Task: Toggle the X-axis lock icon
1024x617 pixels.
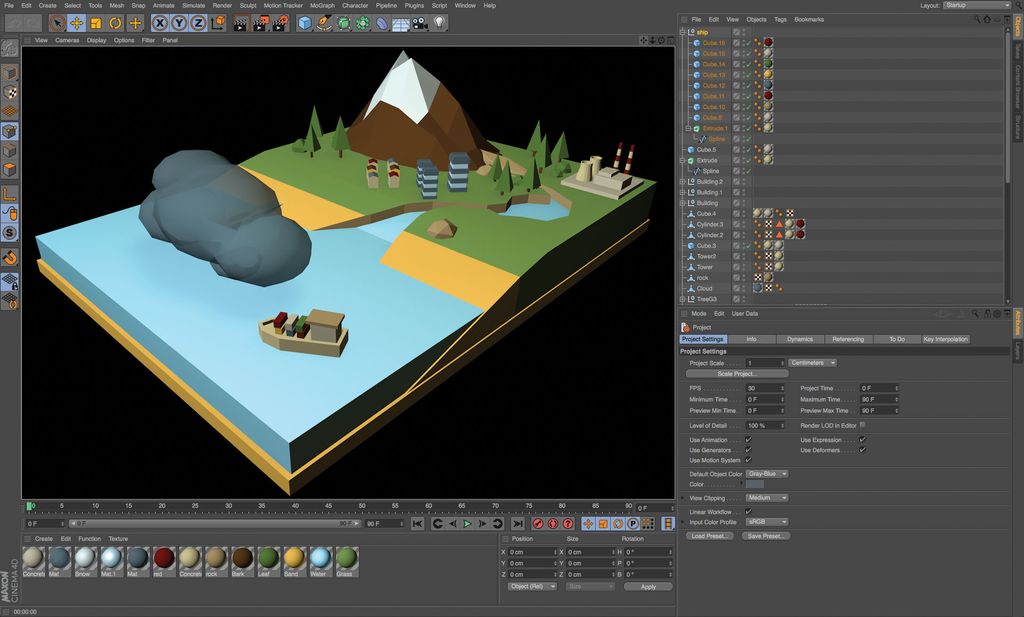Action: click(161, 21)
